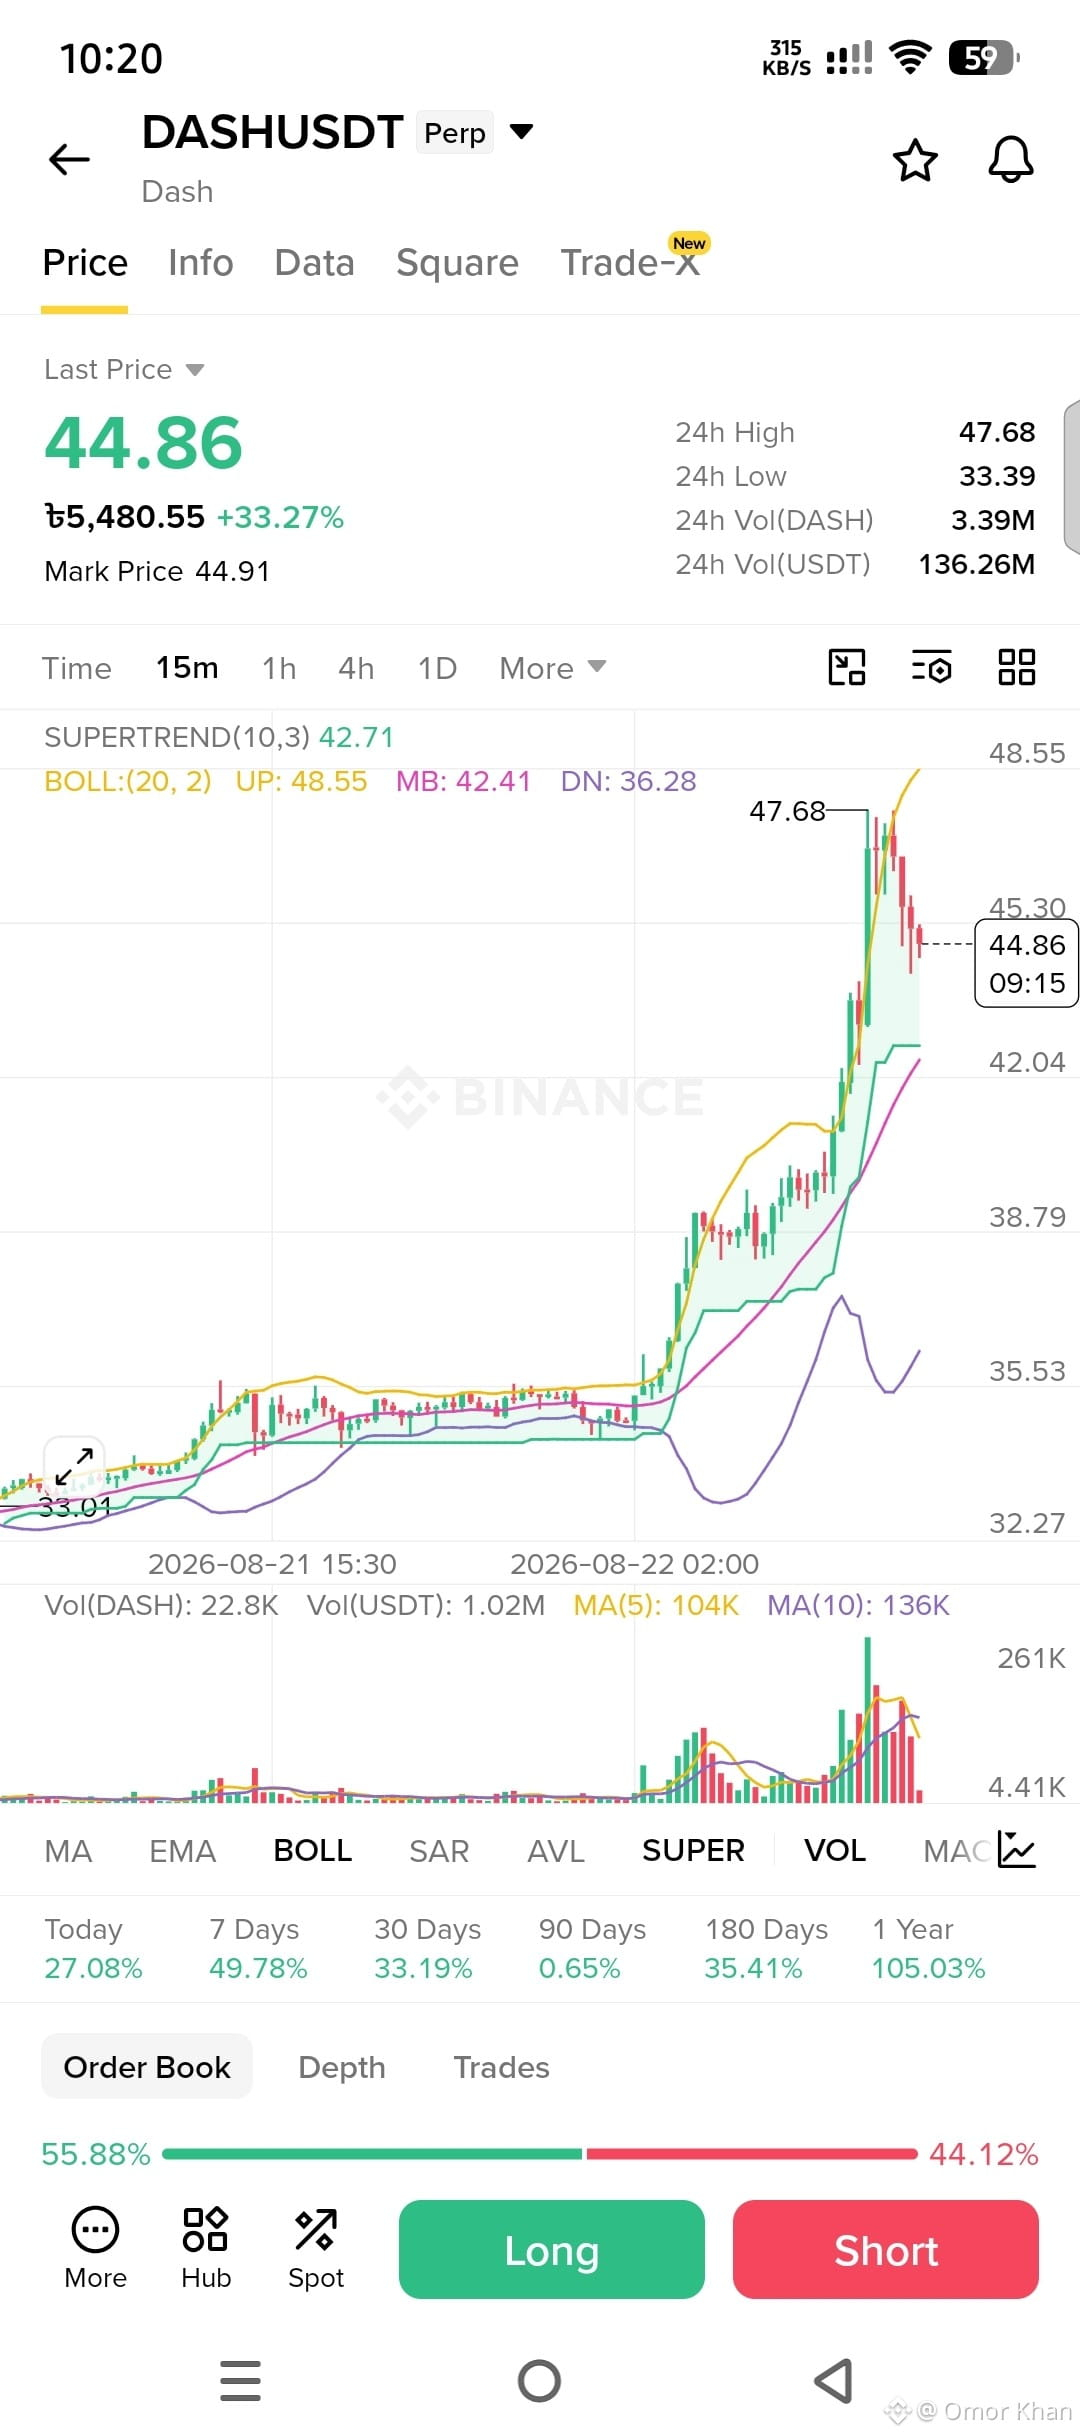This screenshot has width=1080, height=2436.
Task: Select the 4h interval
Action: point(356,668)
